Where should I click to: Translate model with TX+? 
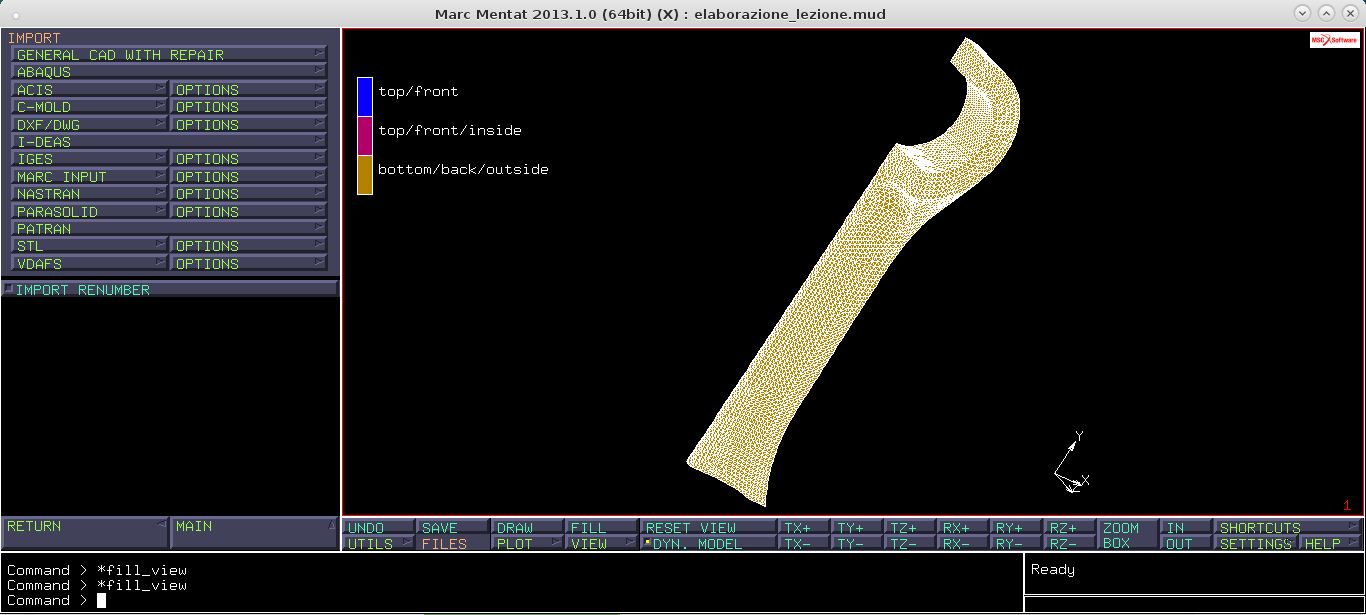pyautogui.click(x=805, y=527)
